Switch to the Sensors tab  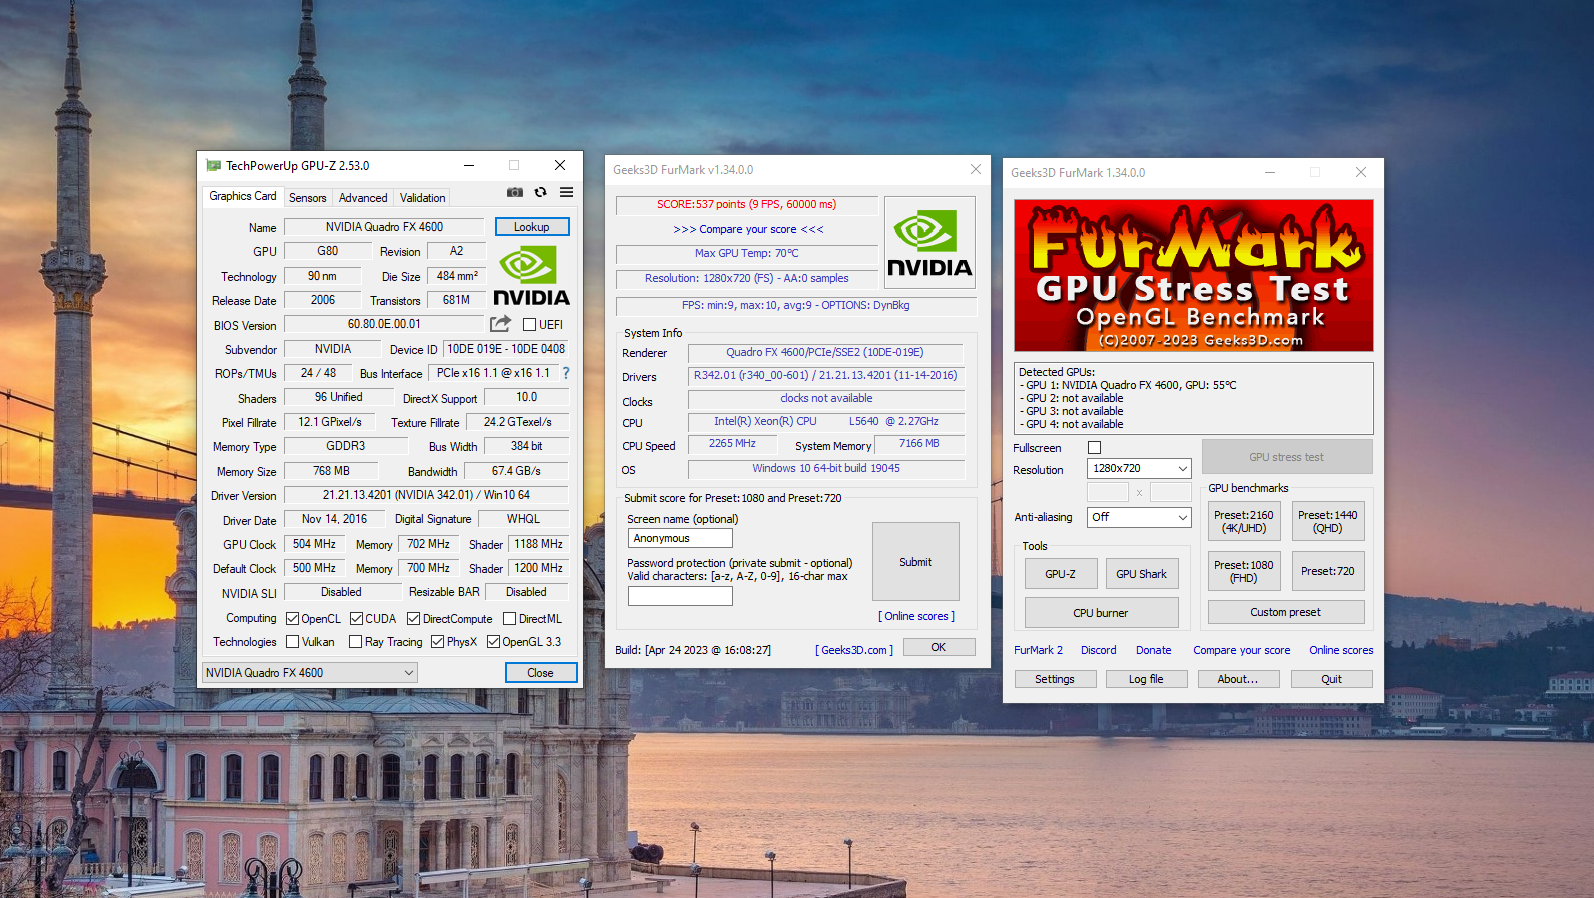point(308,198)
